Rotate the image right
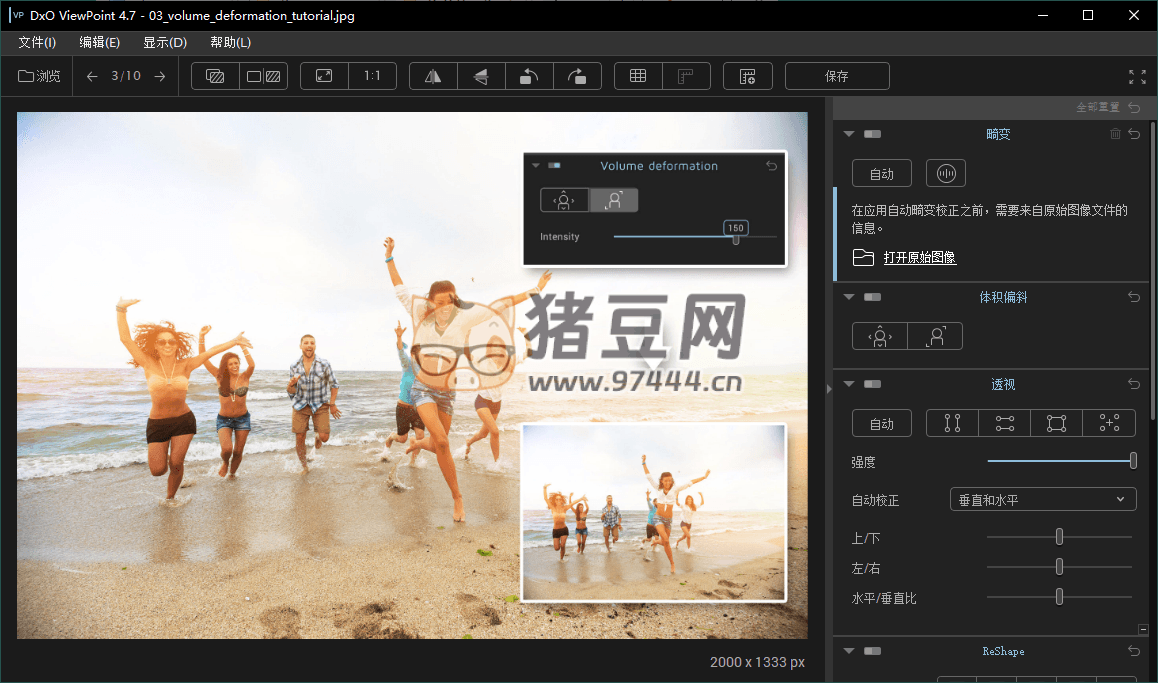This screenshot has width=1158, height=683. 577,77
